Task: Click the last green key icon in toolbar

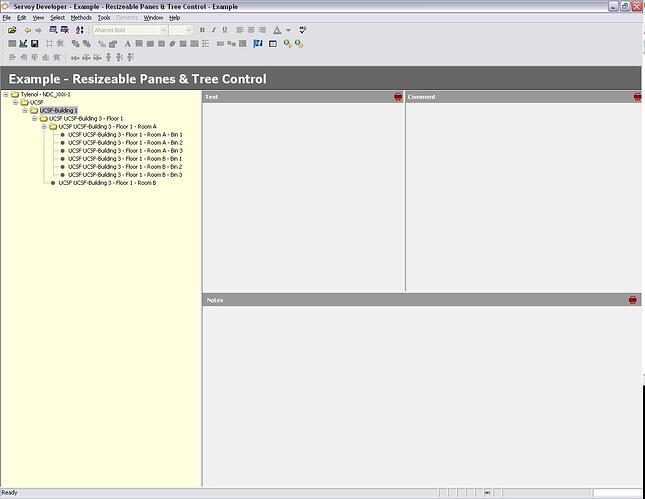Action: point(299,44)
